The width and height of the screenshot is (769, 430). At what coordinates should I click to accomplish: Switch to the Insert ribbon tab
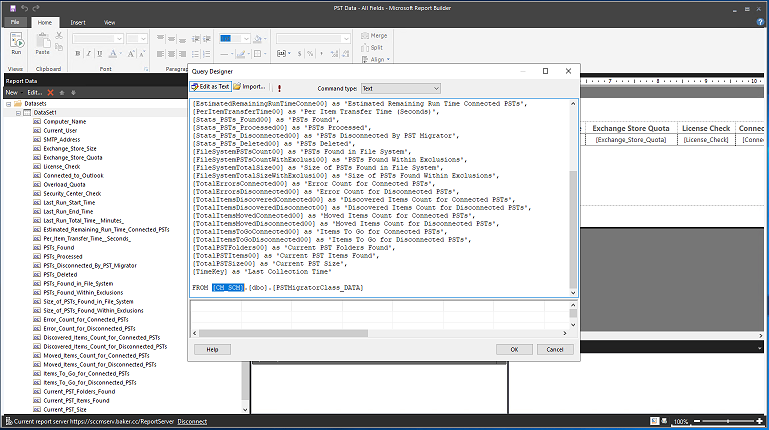78,23
